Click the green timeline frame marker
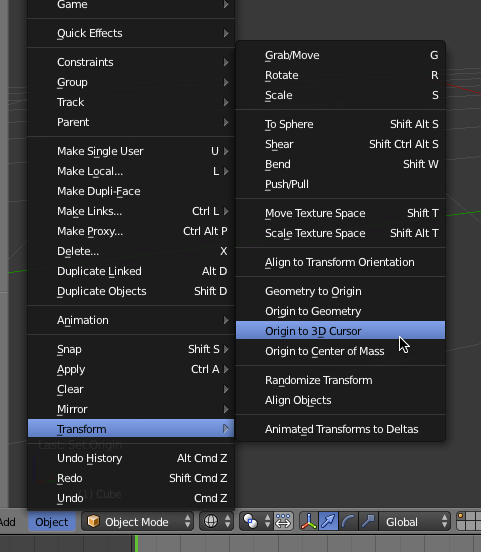This screenshot has height=552, width=481. tap(137, 544)
